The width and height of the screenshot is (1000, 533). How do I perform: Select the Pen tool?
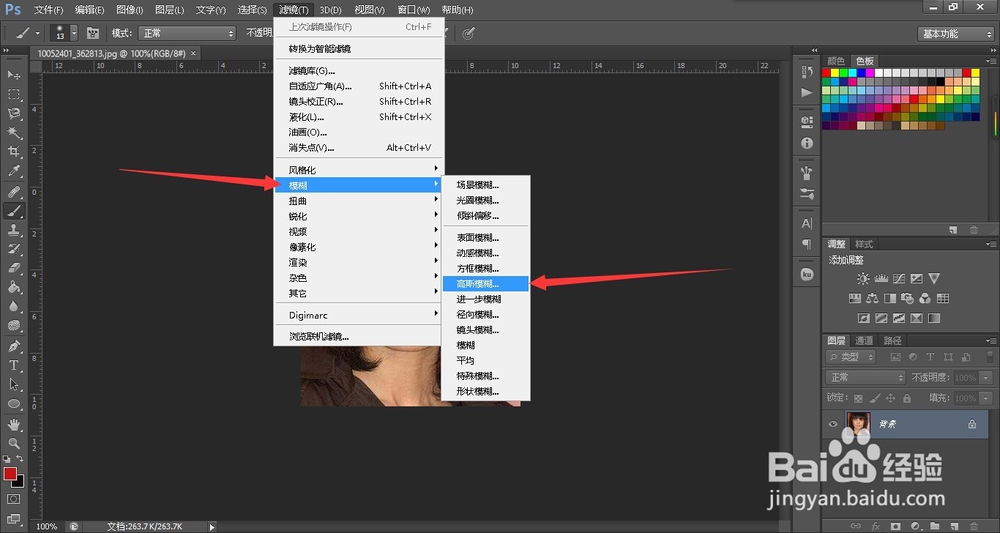13,346
